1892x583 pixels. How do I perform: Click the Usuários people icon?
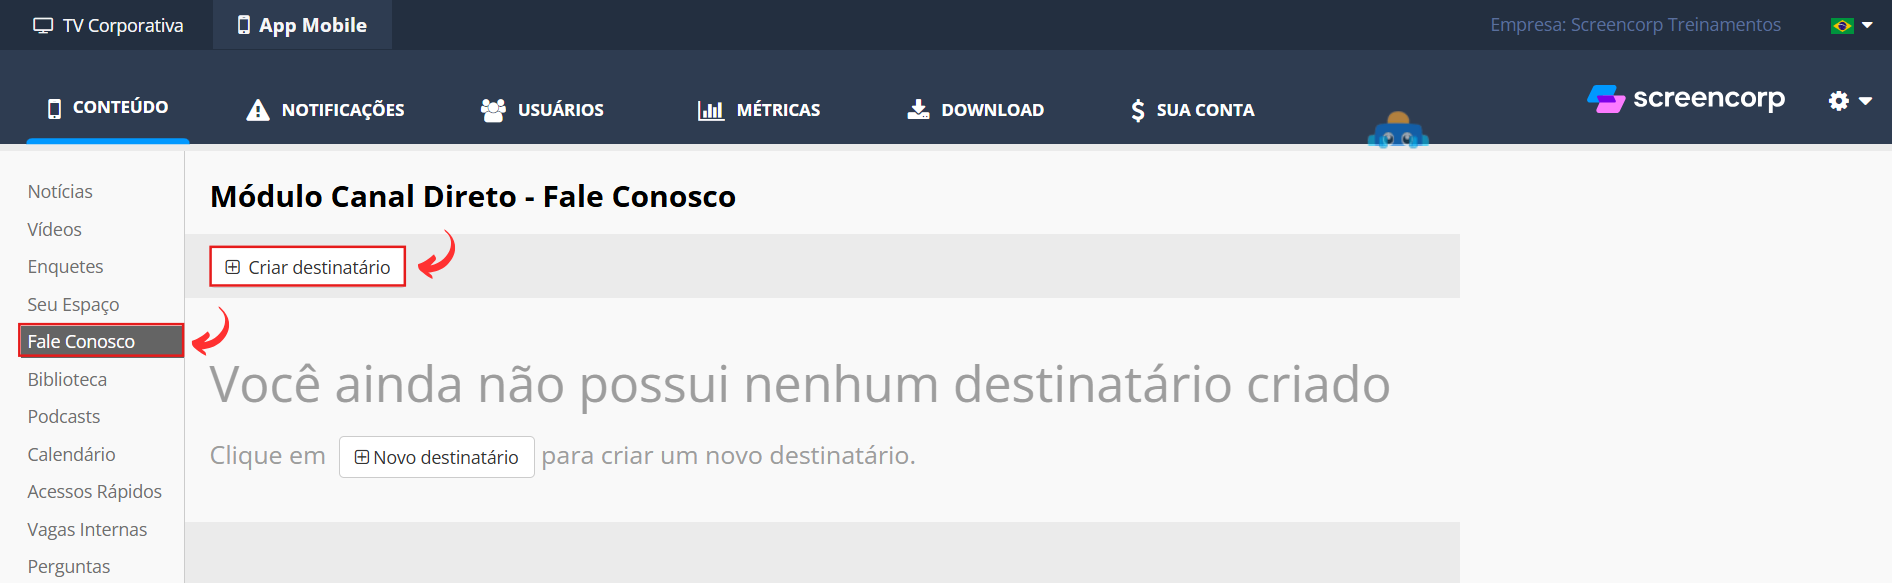click(493, 110)
